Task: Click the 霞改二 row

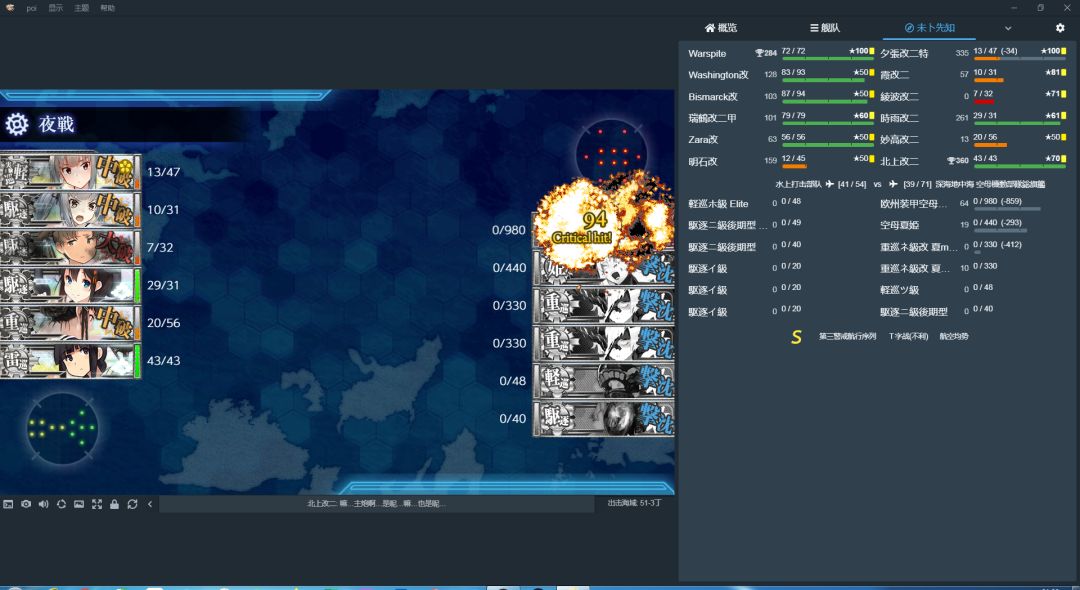Action: click(x=973, y=74)
